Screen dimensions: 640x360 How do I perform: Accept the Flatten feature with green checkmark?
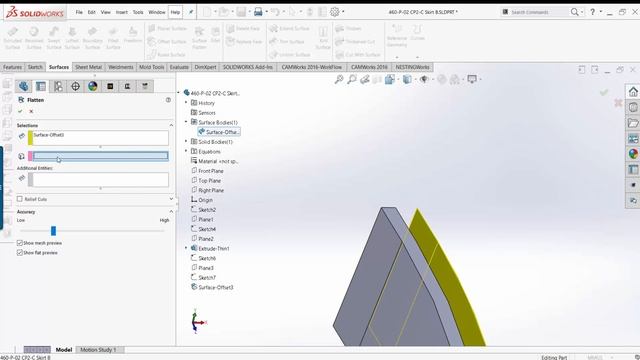(20, 111)
